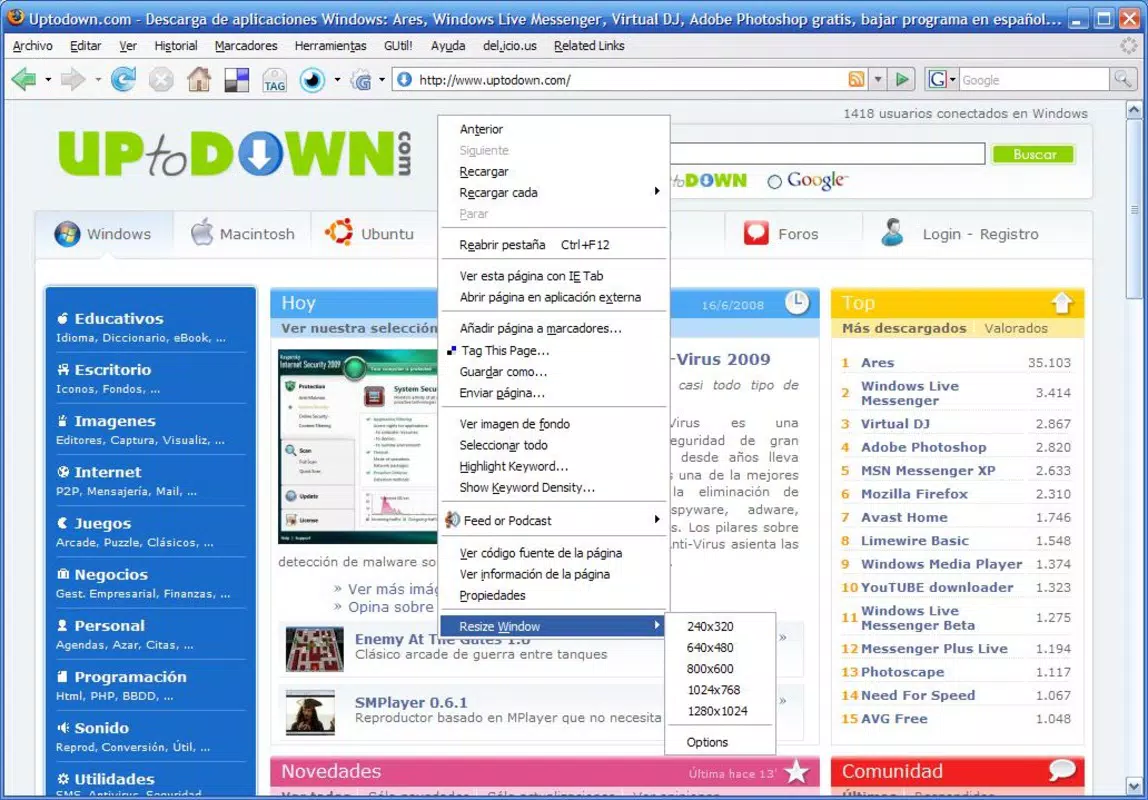Click the Login user avatar icon
The width and height of the screenshot is (1148, 800).
point(892,233)
